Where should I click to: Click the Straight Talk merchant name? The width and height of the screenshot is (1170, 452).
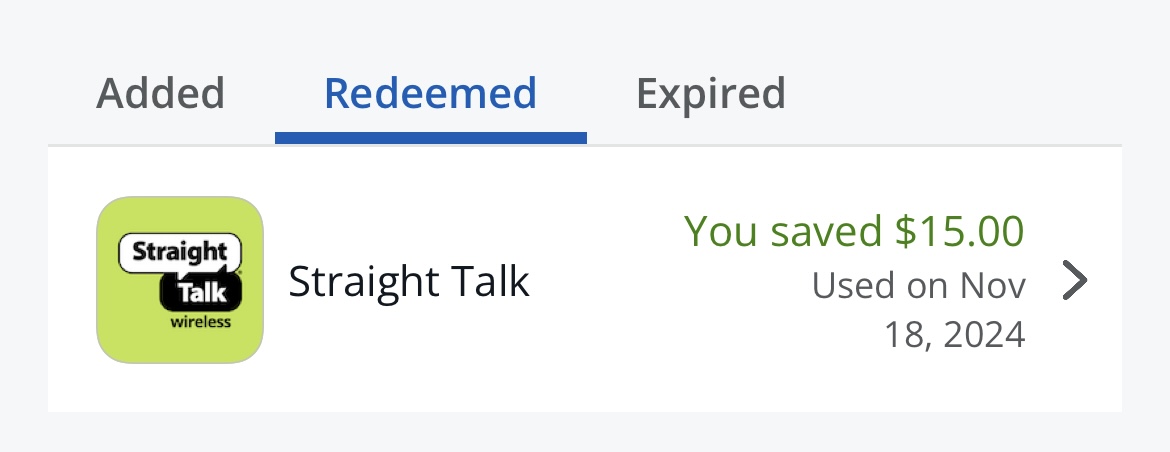coord(409,282)
